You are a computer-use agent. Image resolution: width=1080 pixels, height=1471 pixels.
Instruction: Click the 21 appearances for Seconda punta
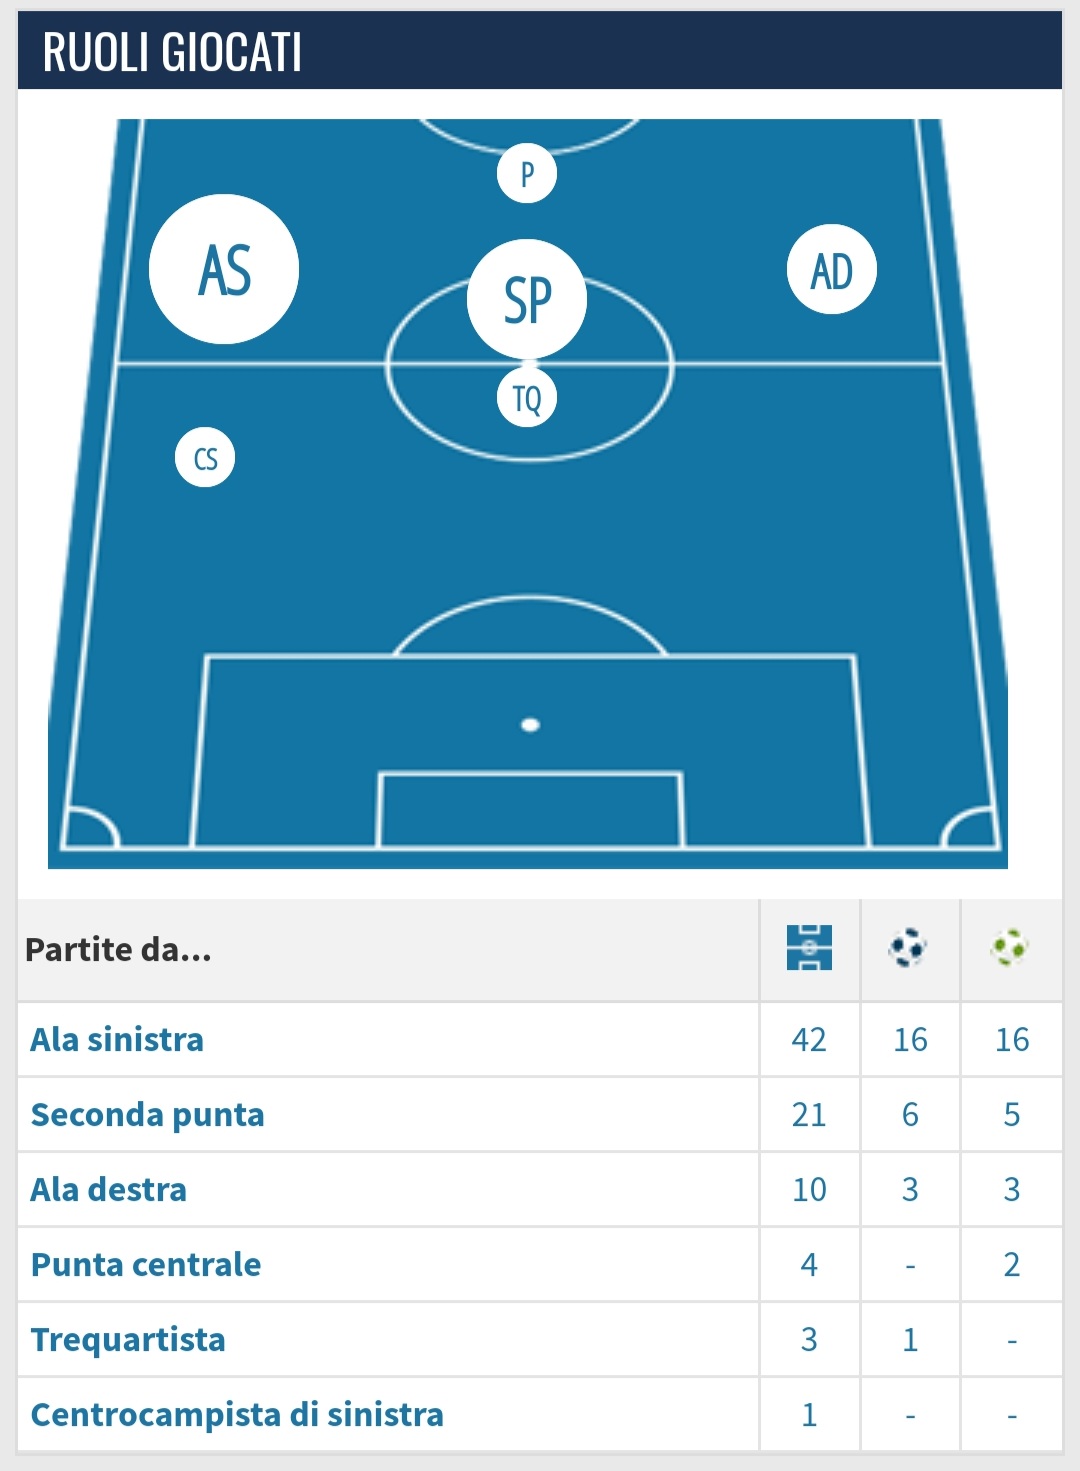coord(809,1115)
